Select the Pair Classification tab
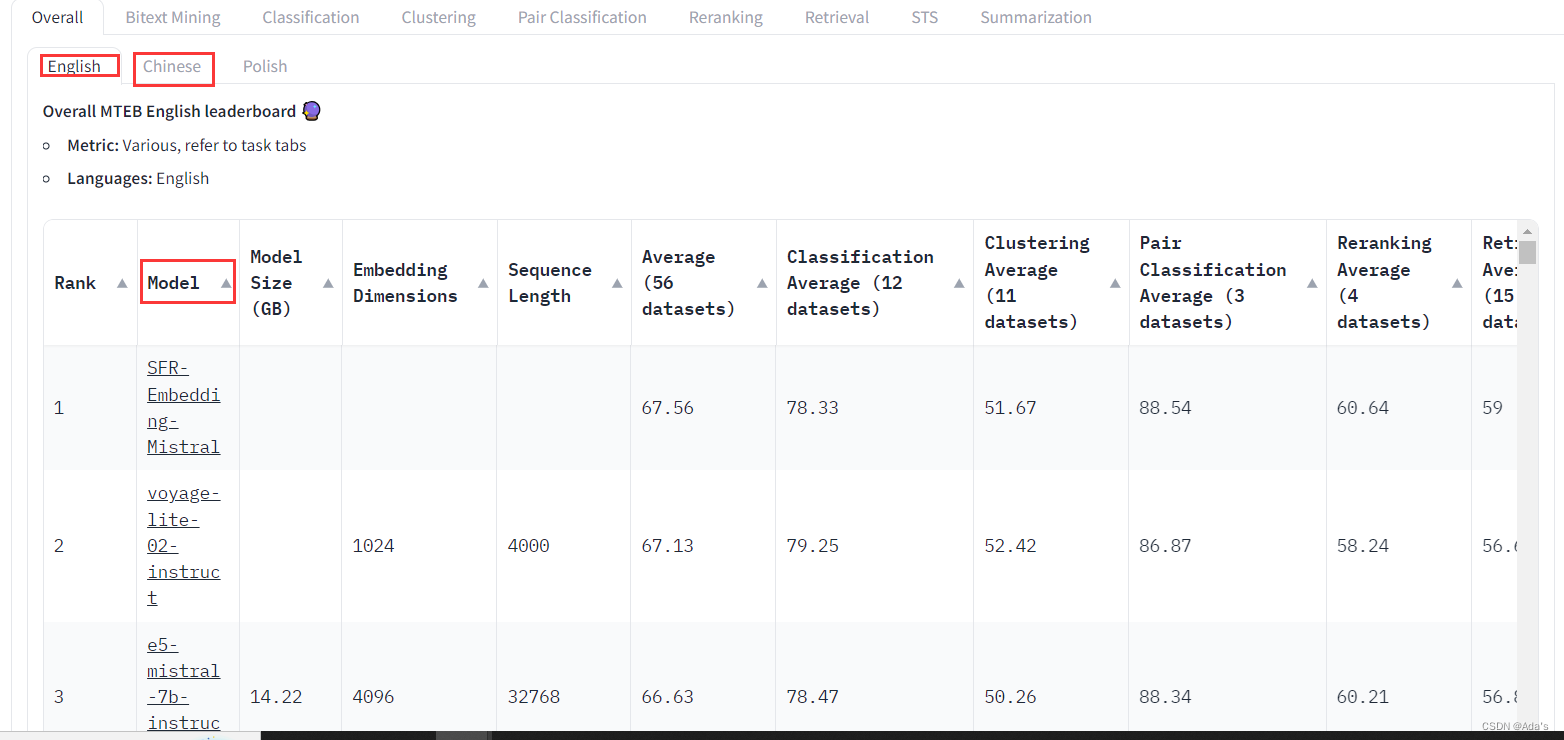Viewport: 1564px width, 740px height. 582,17
